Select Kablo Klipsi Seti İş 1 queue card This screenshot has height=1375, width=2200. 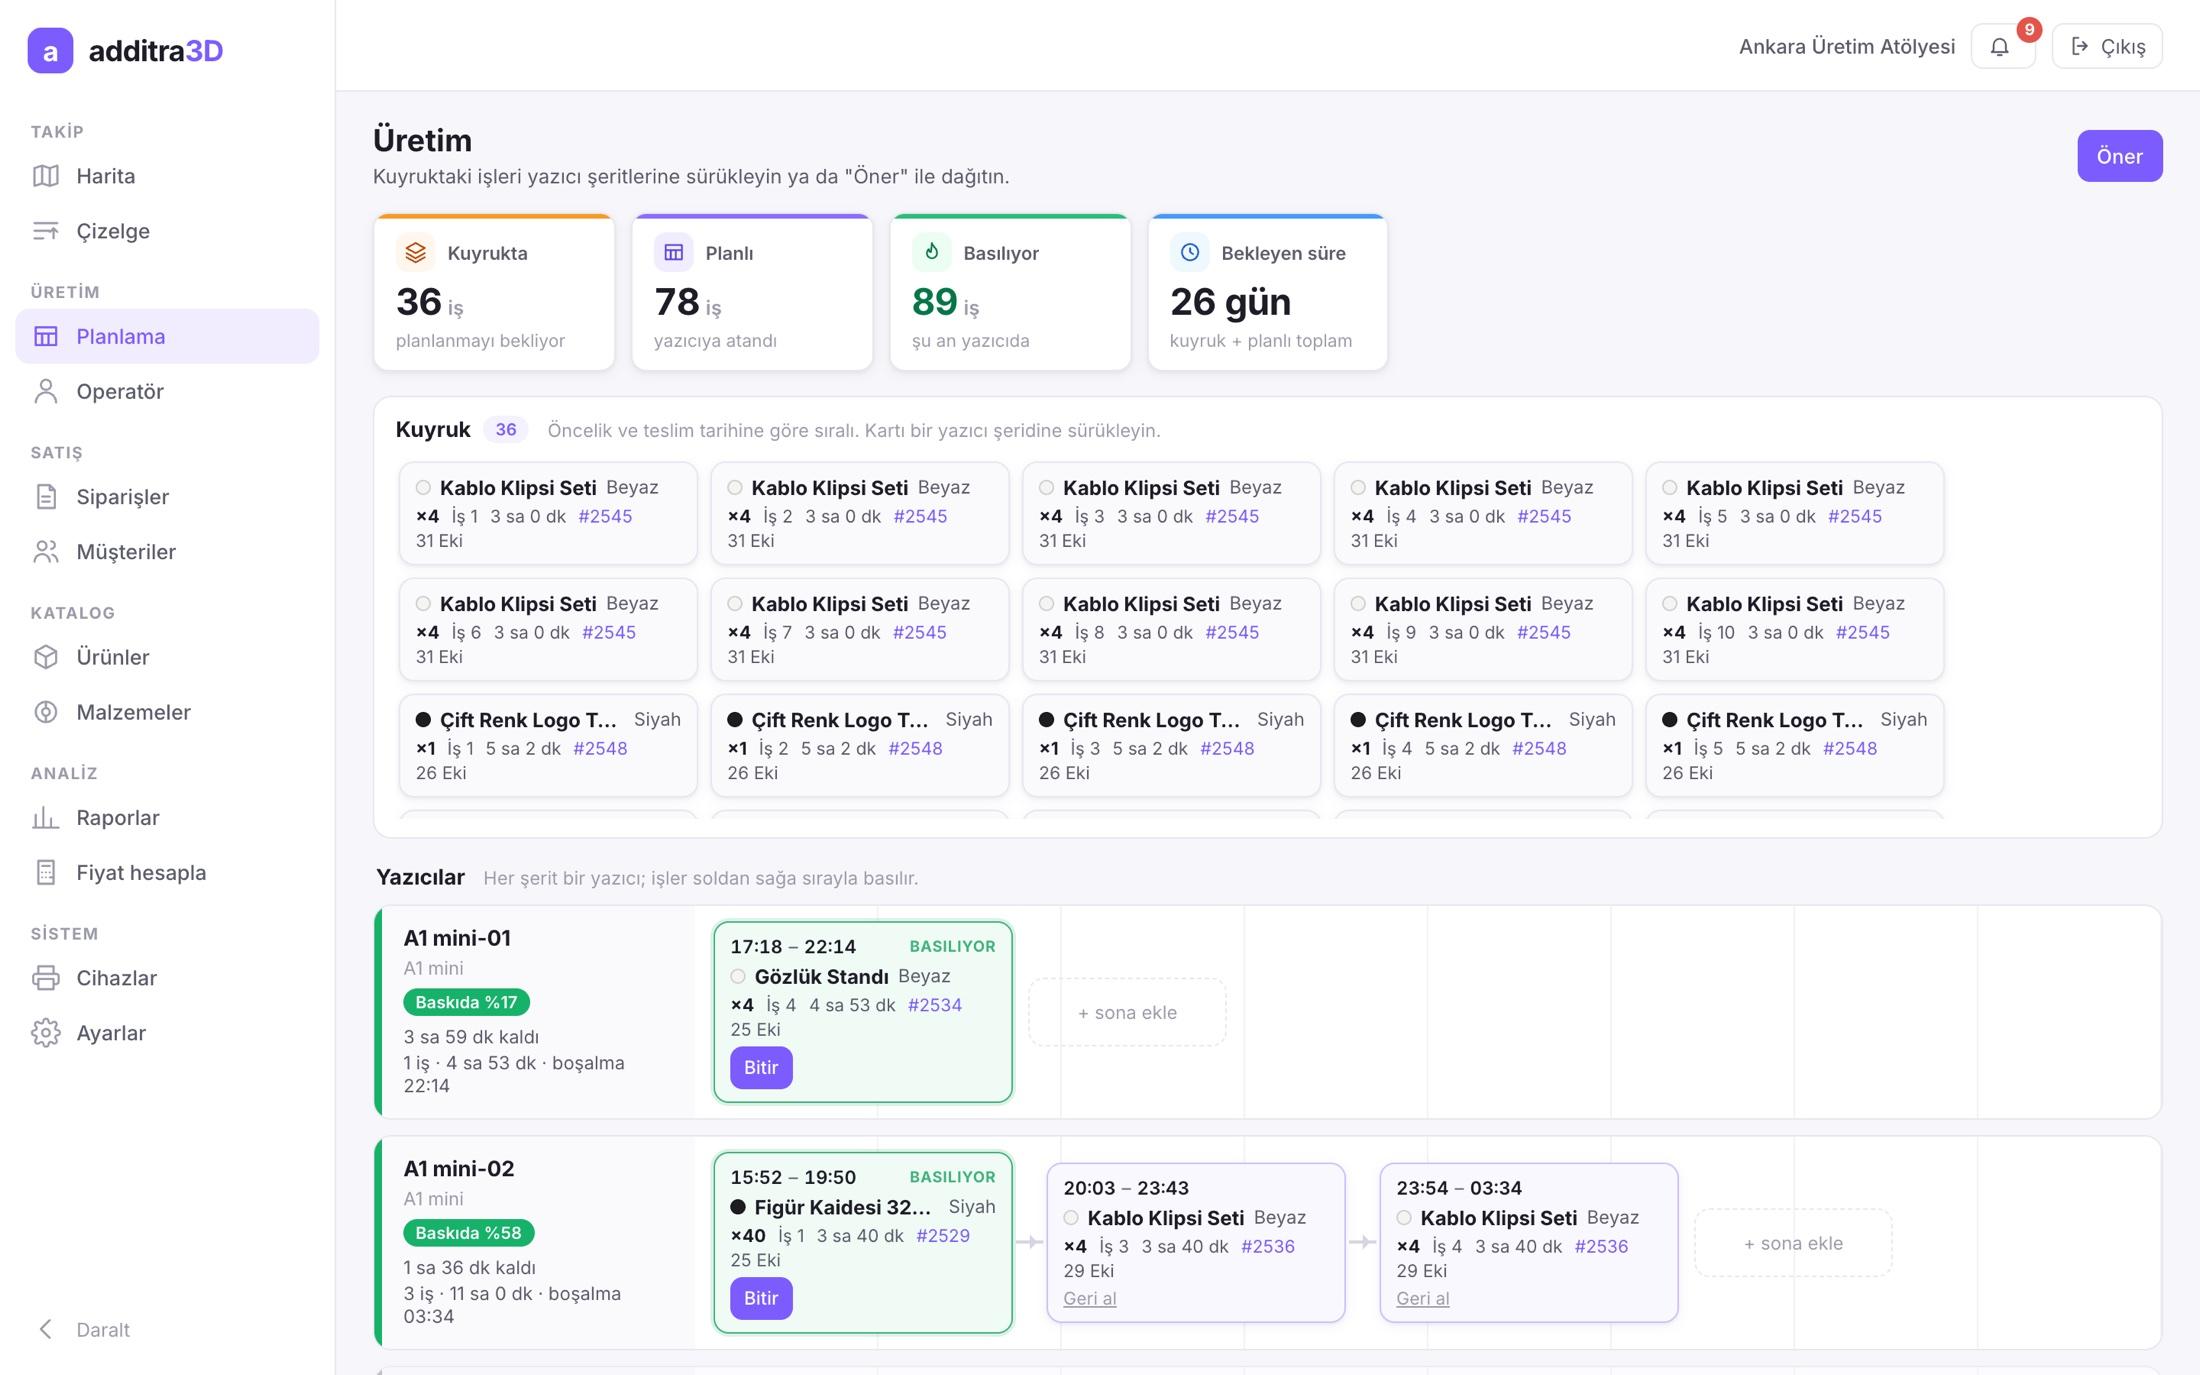coord(548,513)
